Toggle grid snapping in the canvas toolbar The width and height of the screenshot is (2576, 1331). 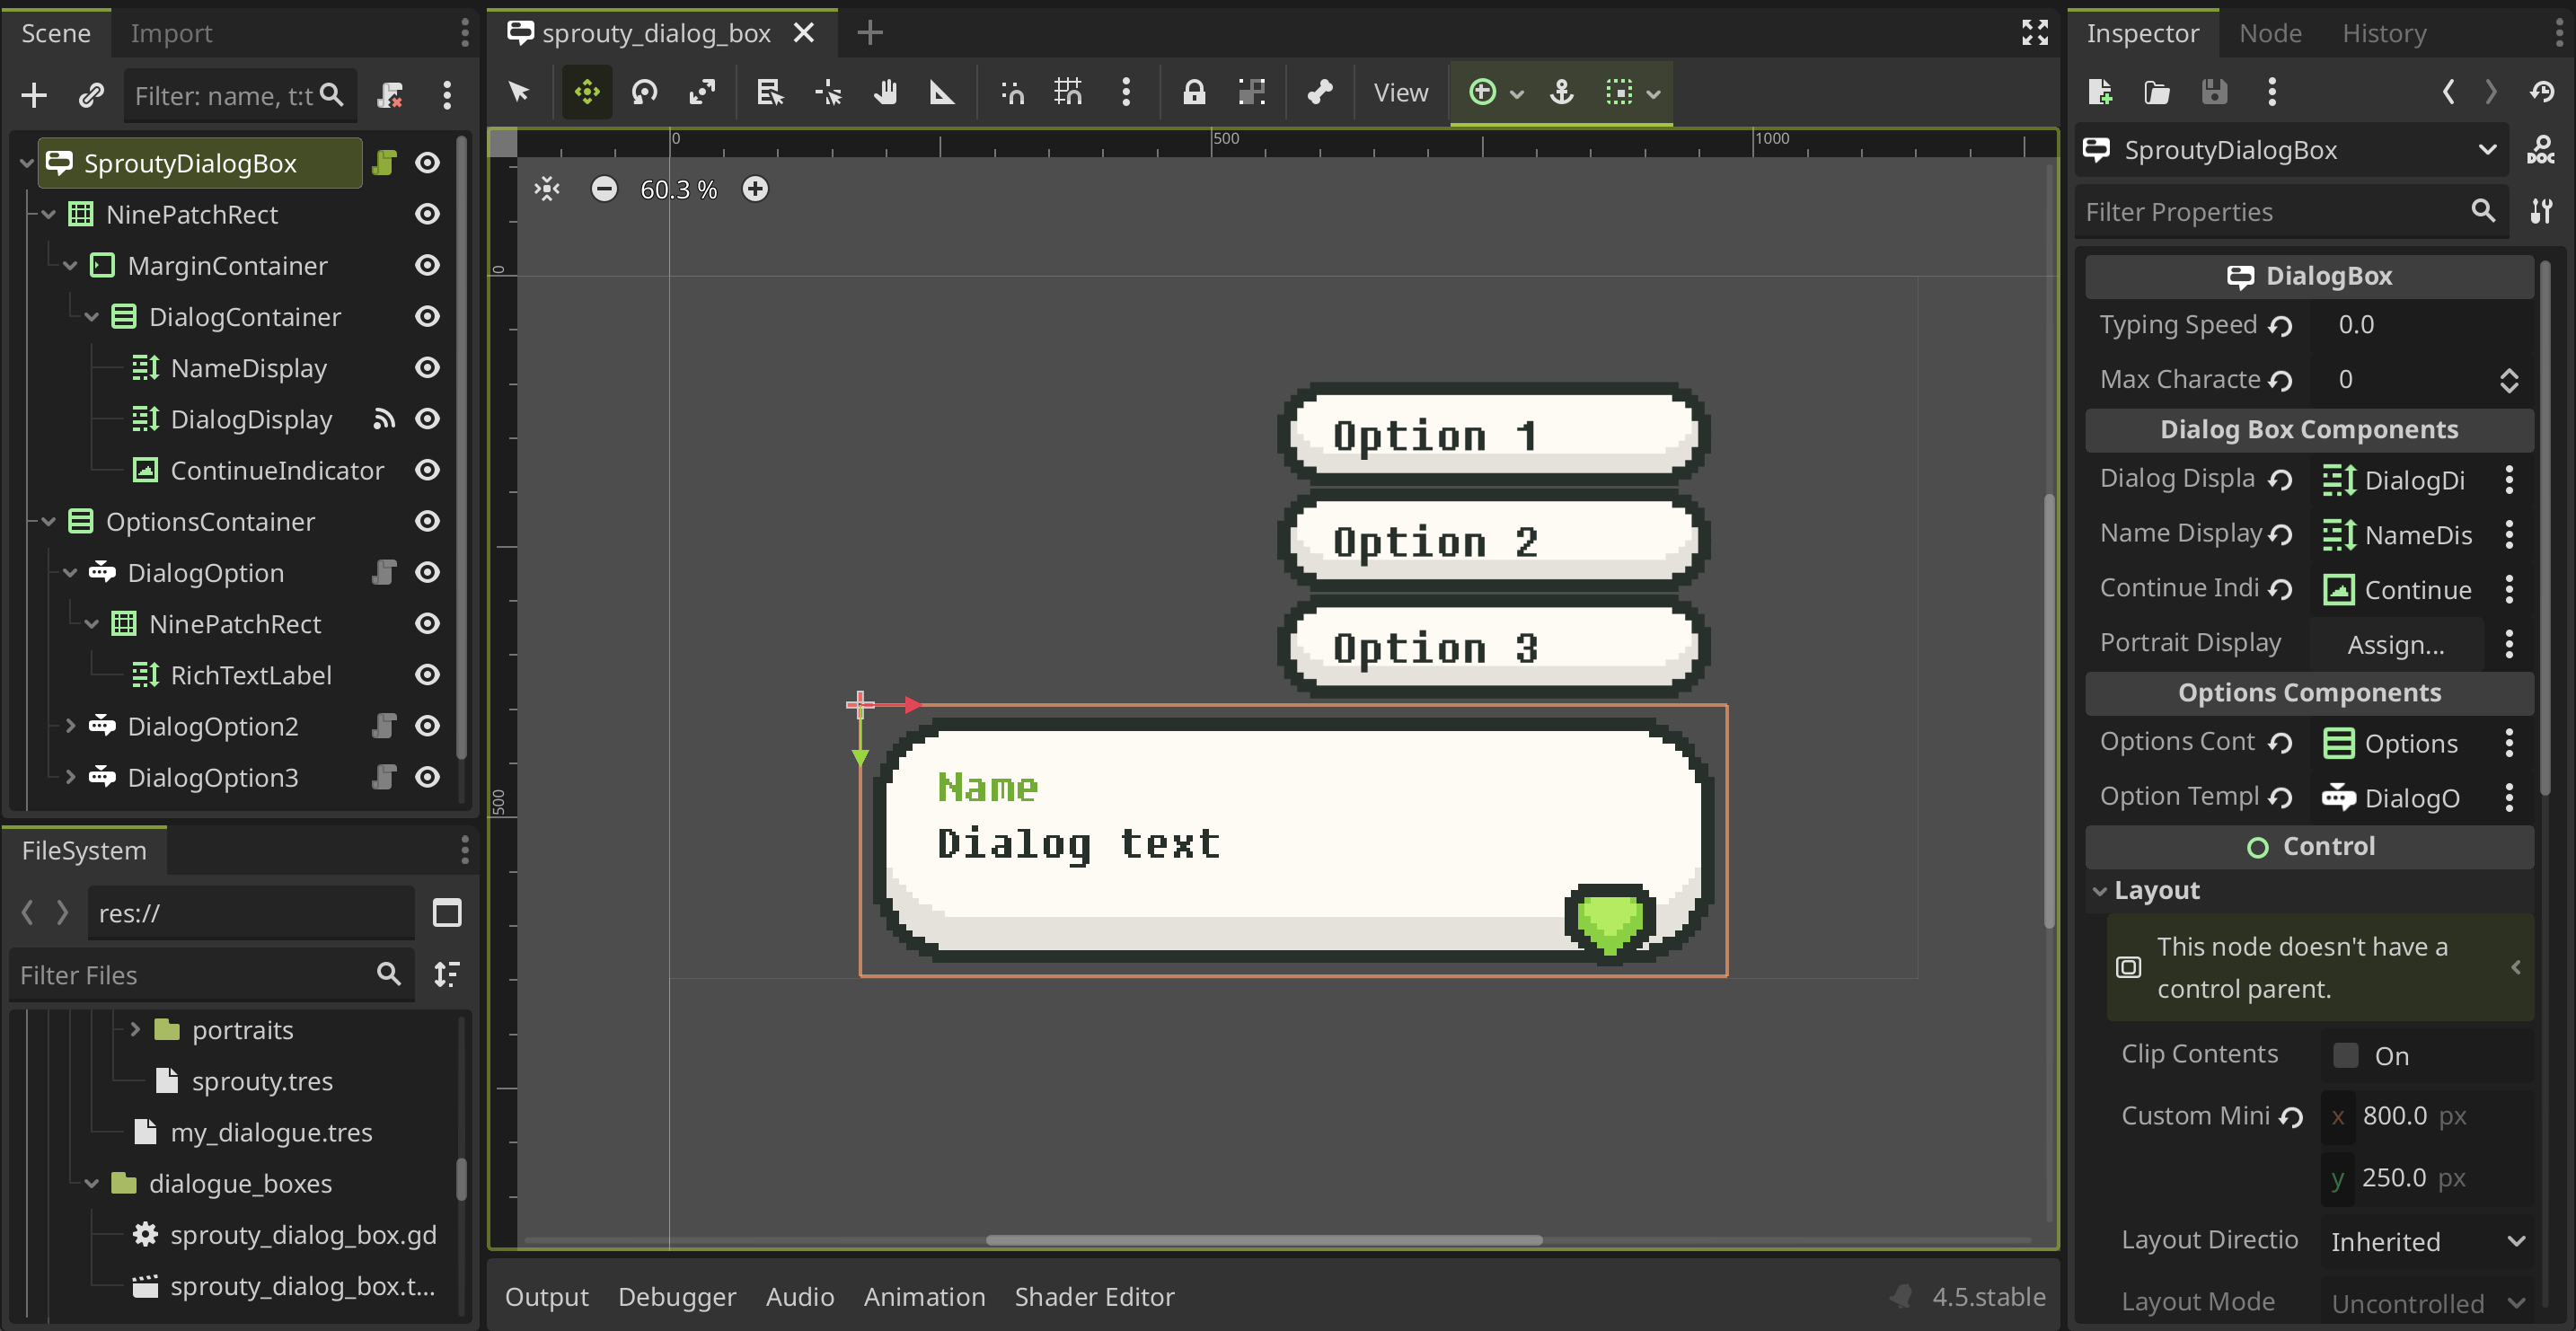coord(1067,92)
